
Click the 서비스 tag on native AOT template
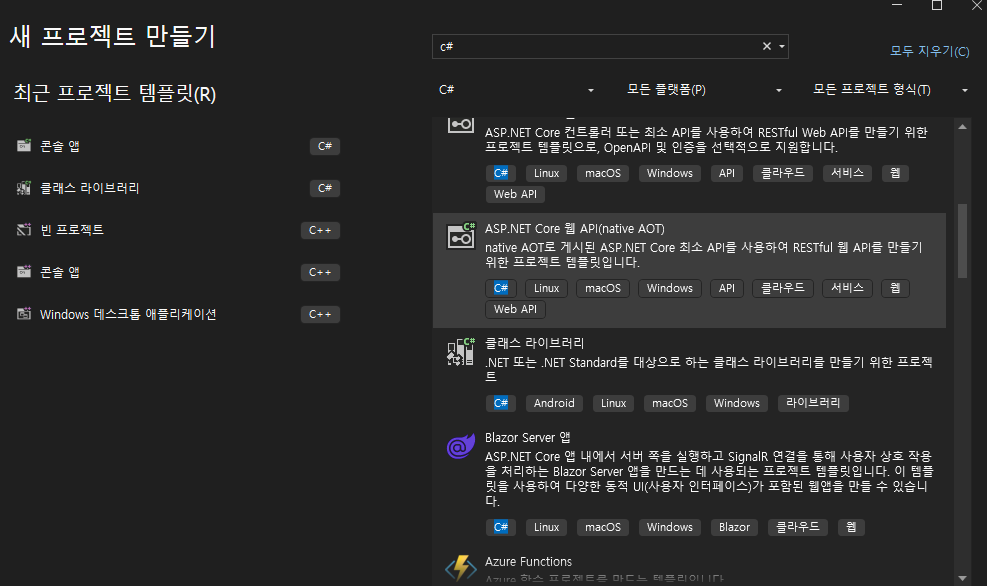pos(847,288)
